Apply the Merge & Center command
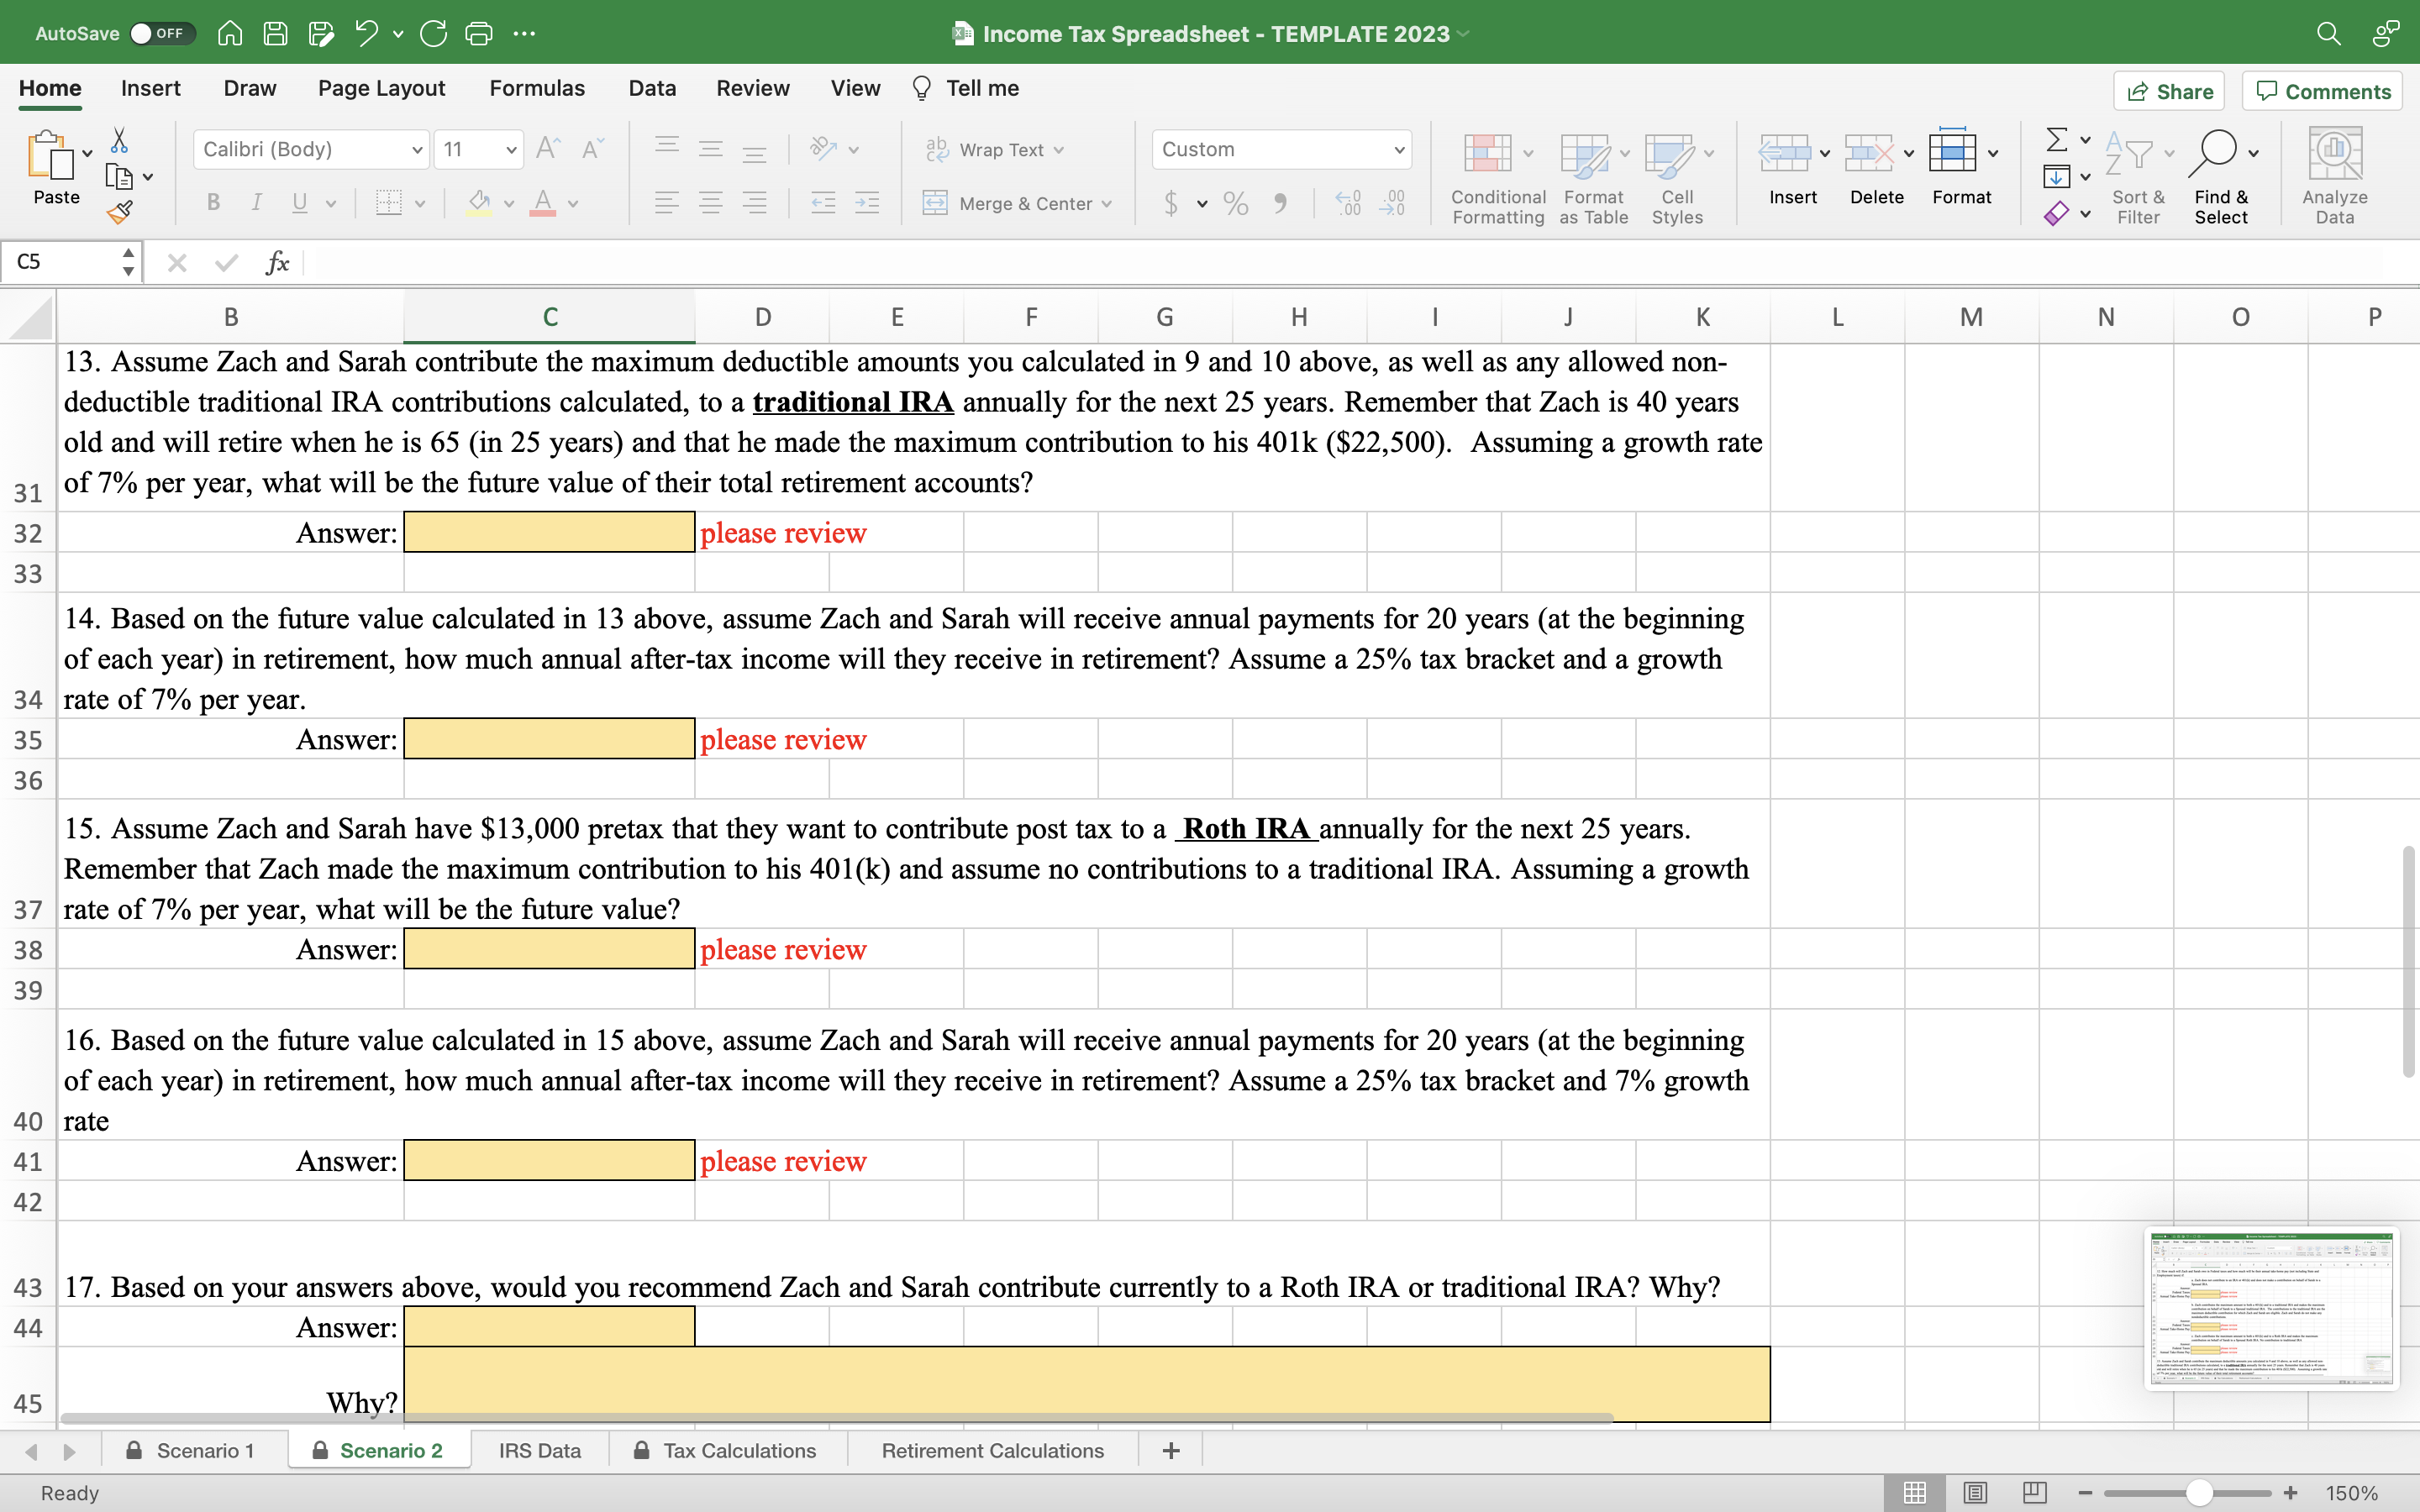 pos(1017,203)
